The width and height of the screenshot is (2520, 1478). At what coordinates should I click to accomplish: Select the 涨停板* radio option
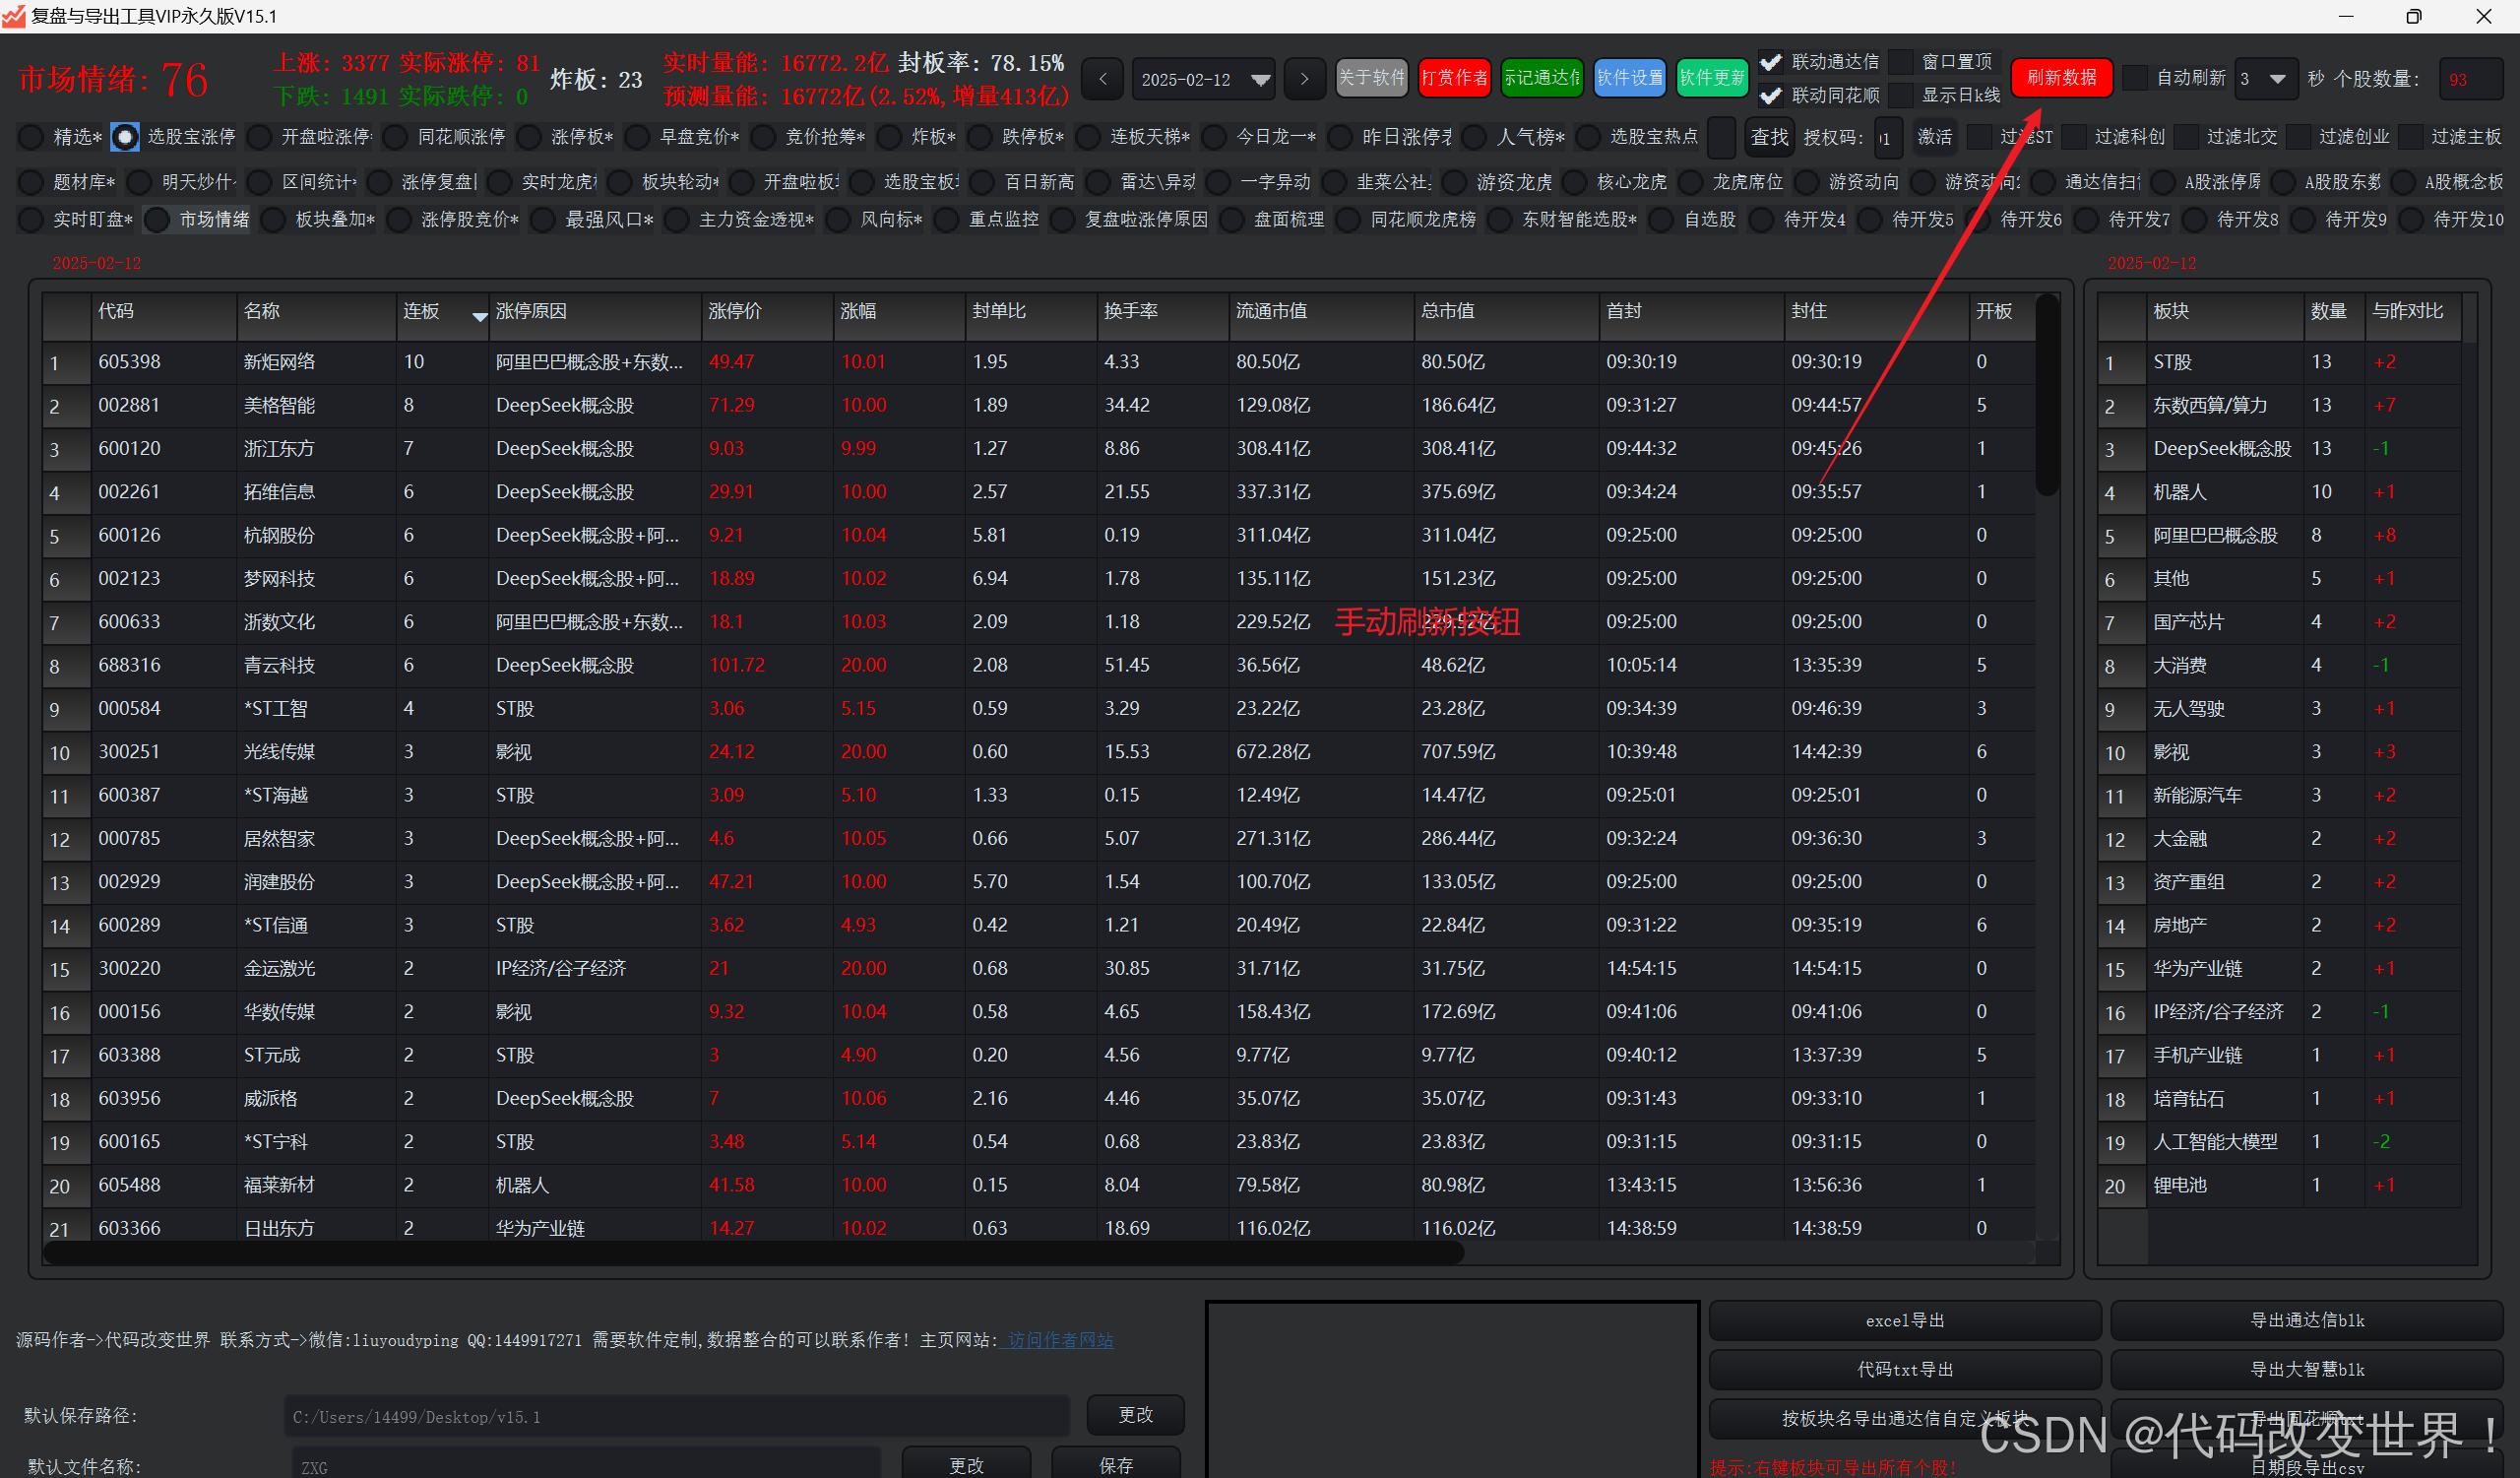click(x=531, y=137)
